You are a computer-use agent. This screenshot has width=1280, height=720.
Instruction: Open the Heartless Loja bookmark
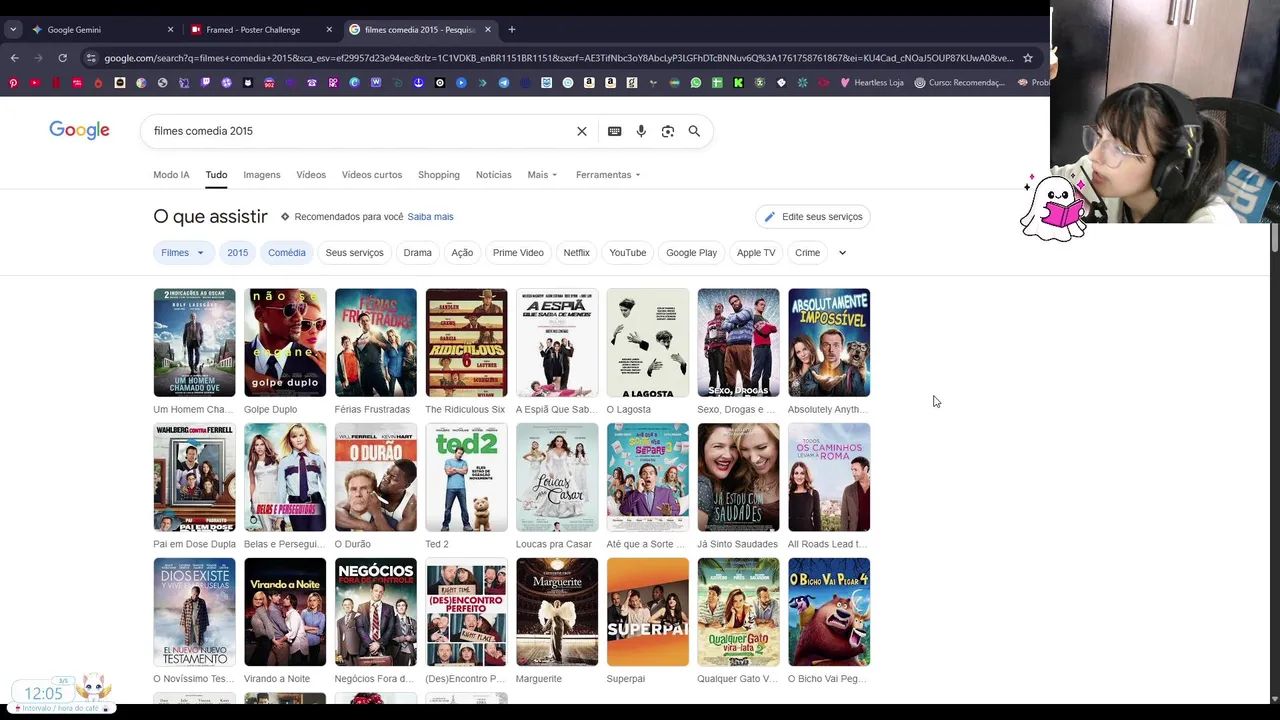[x=872, y=83]
